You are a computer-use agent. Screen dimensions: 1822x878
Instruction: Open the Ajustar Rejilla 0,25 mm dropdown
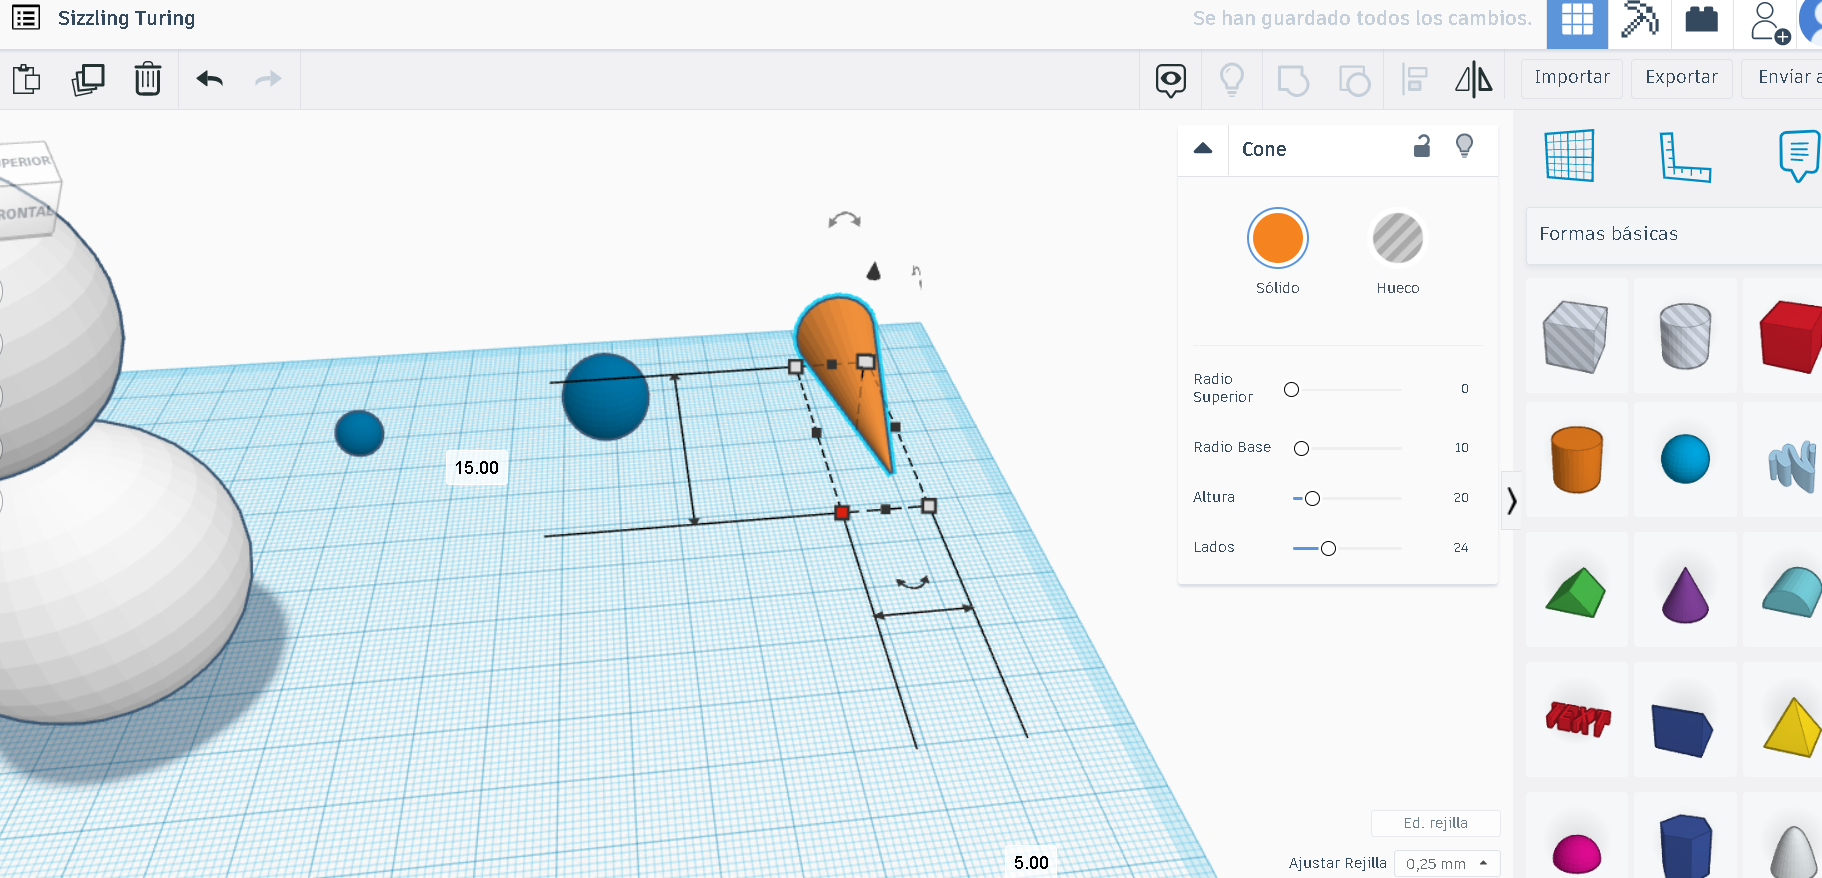pyautogui.click(x=1447, y=864)
